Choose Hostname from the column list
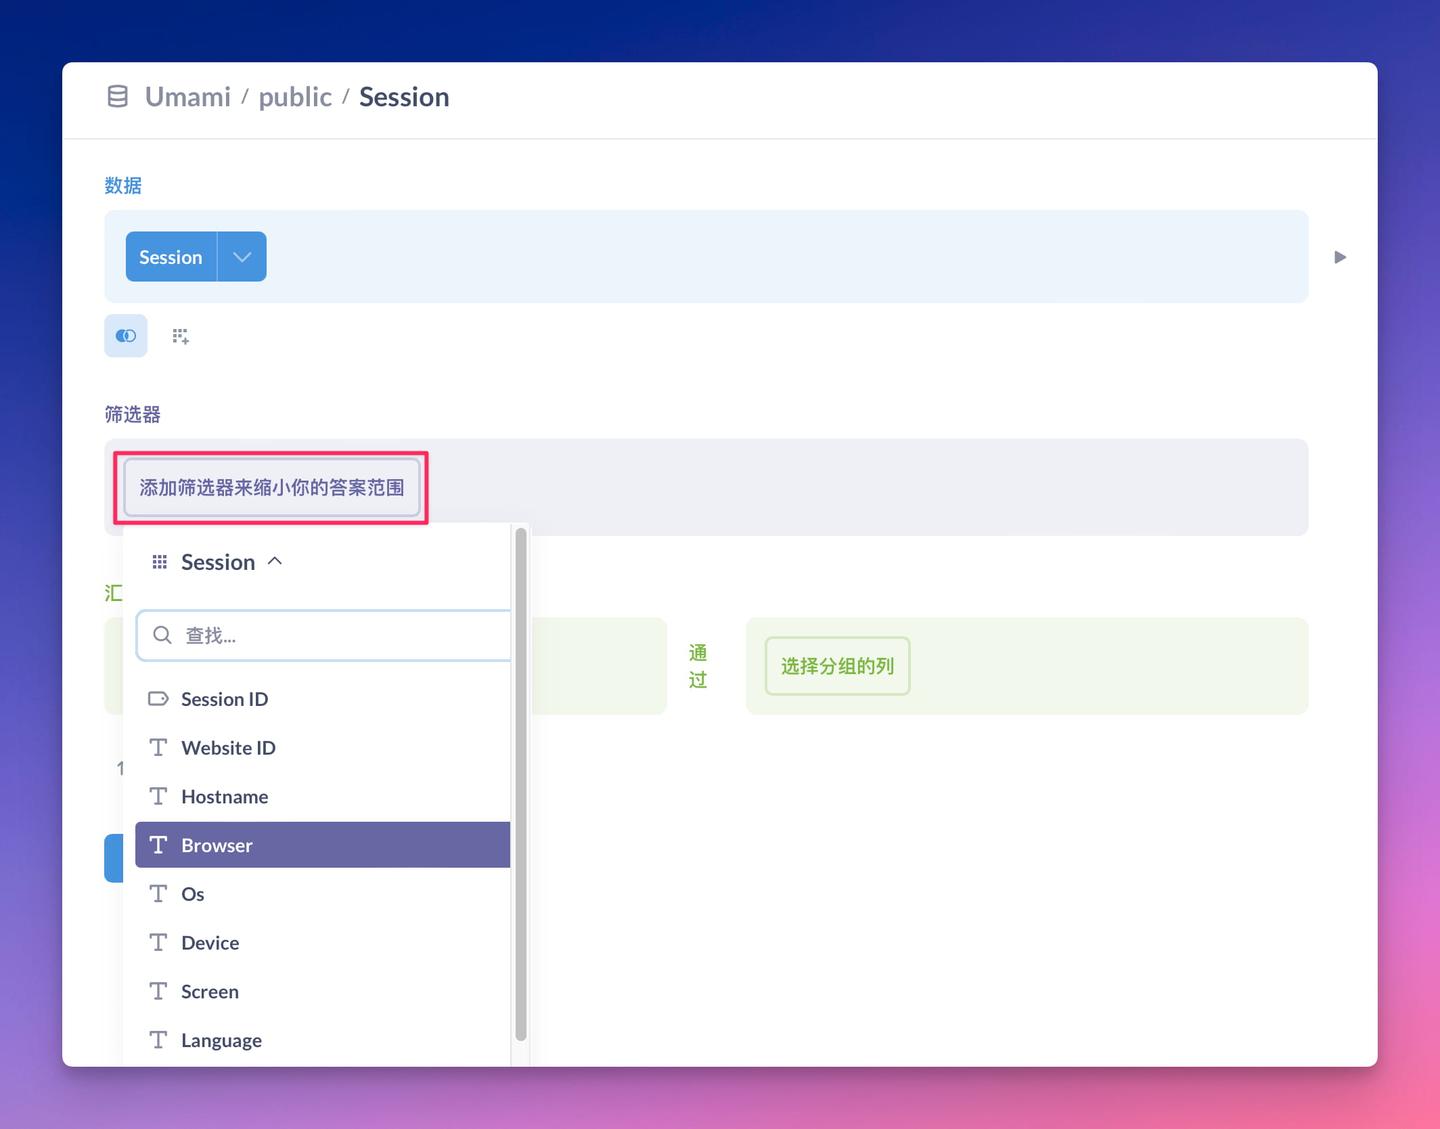This screenshot has height=1129, width=1440. pyautogui.click(x=323, y=797)
